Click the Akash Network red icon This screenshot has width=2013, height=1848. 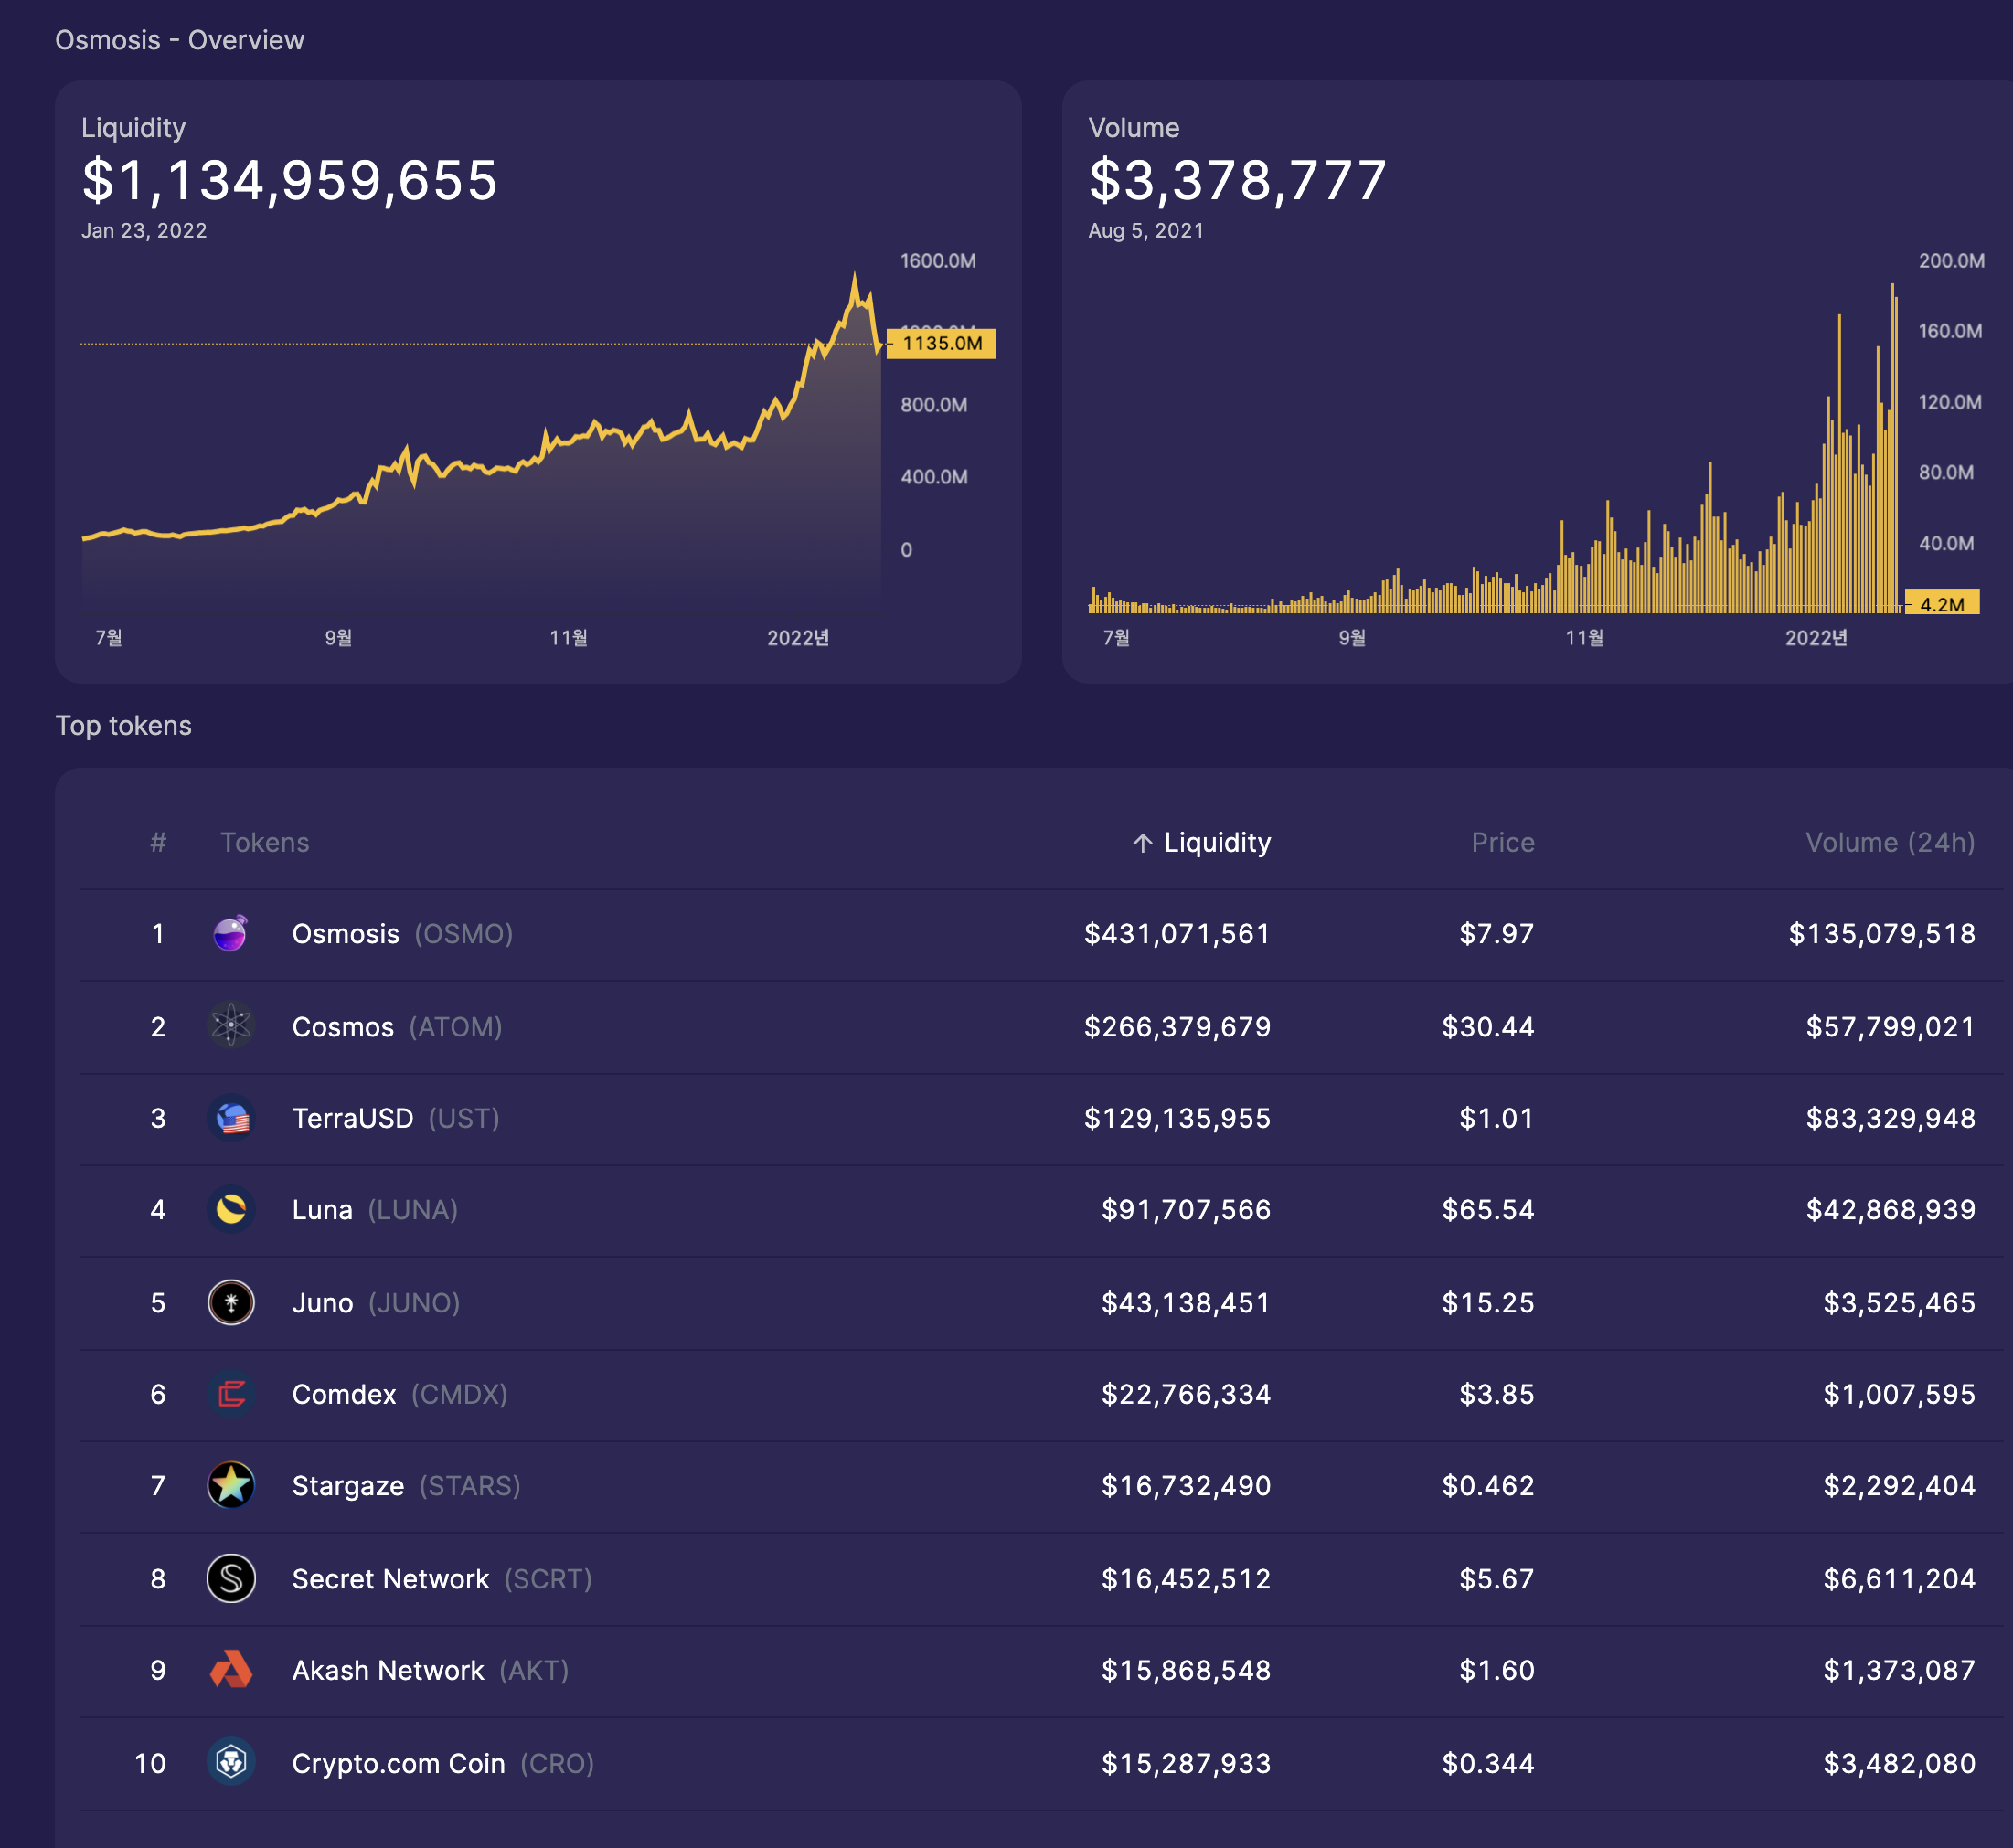click(x=230, y=1670)
